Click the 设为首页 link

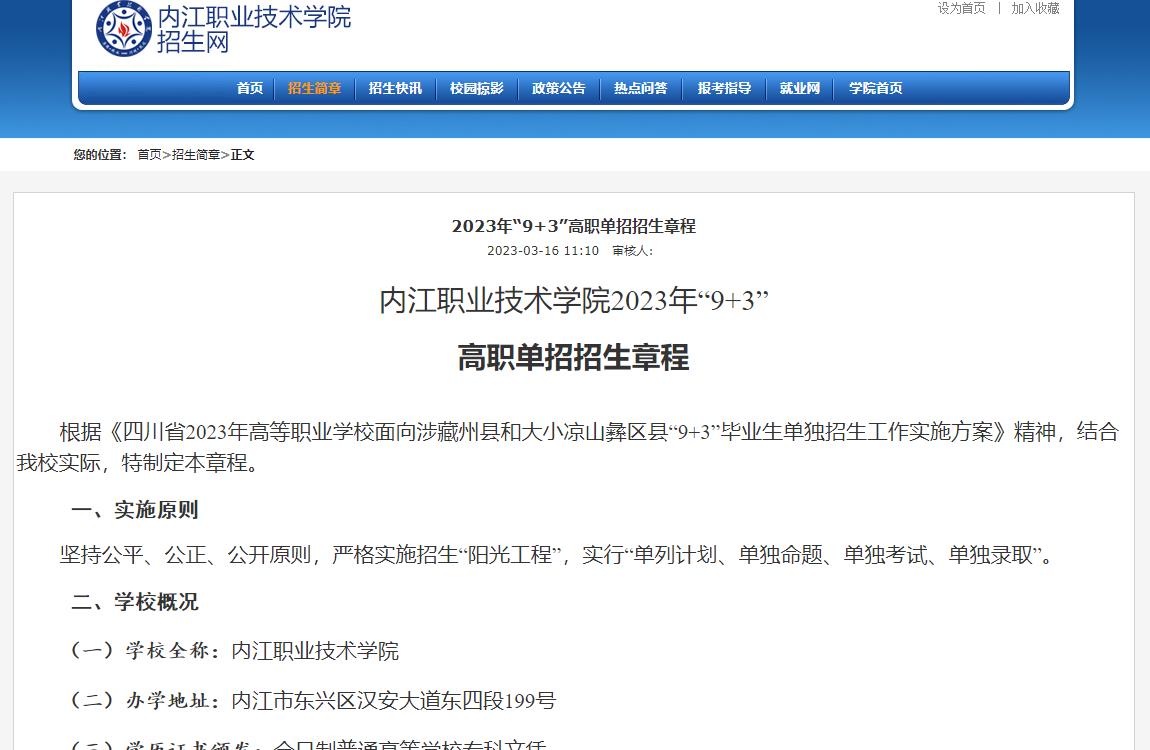(x=962, y=8)
